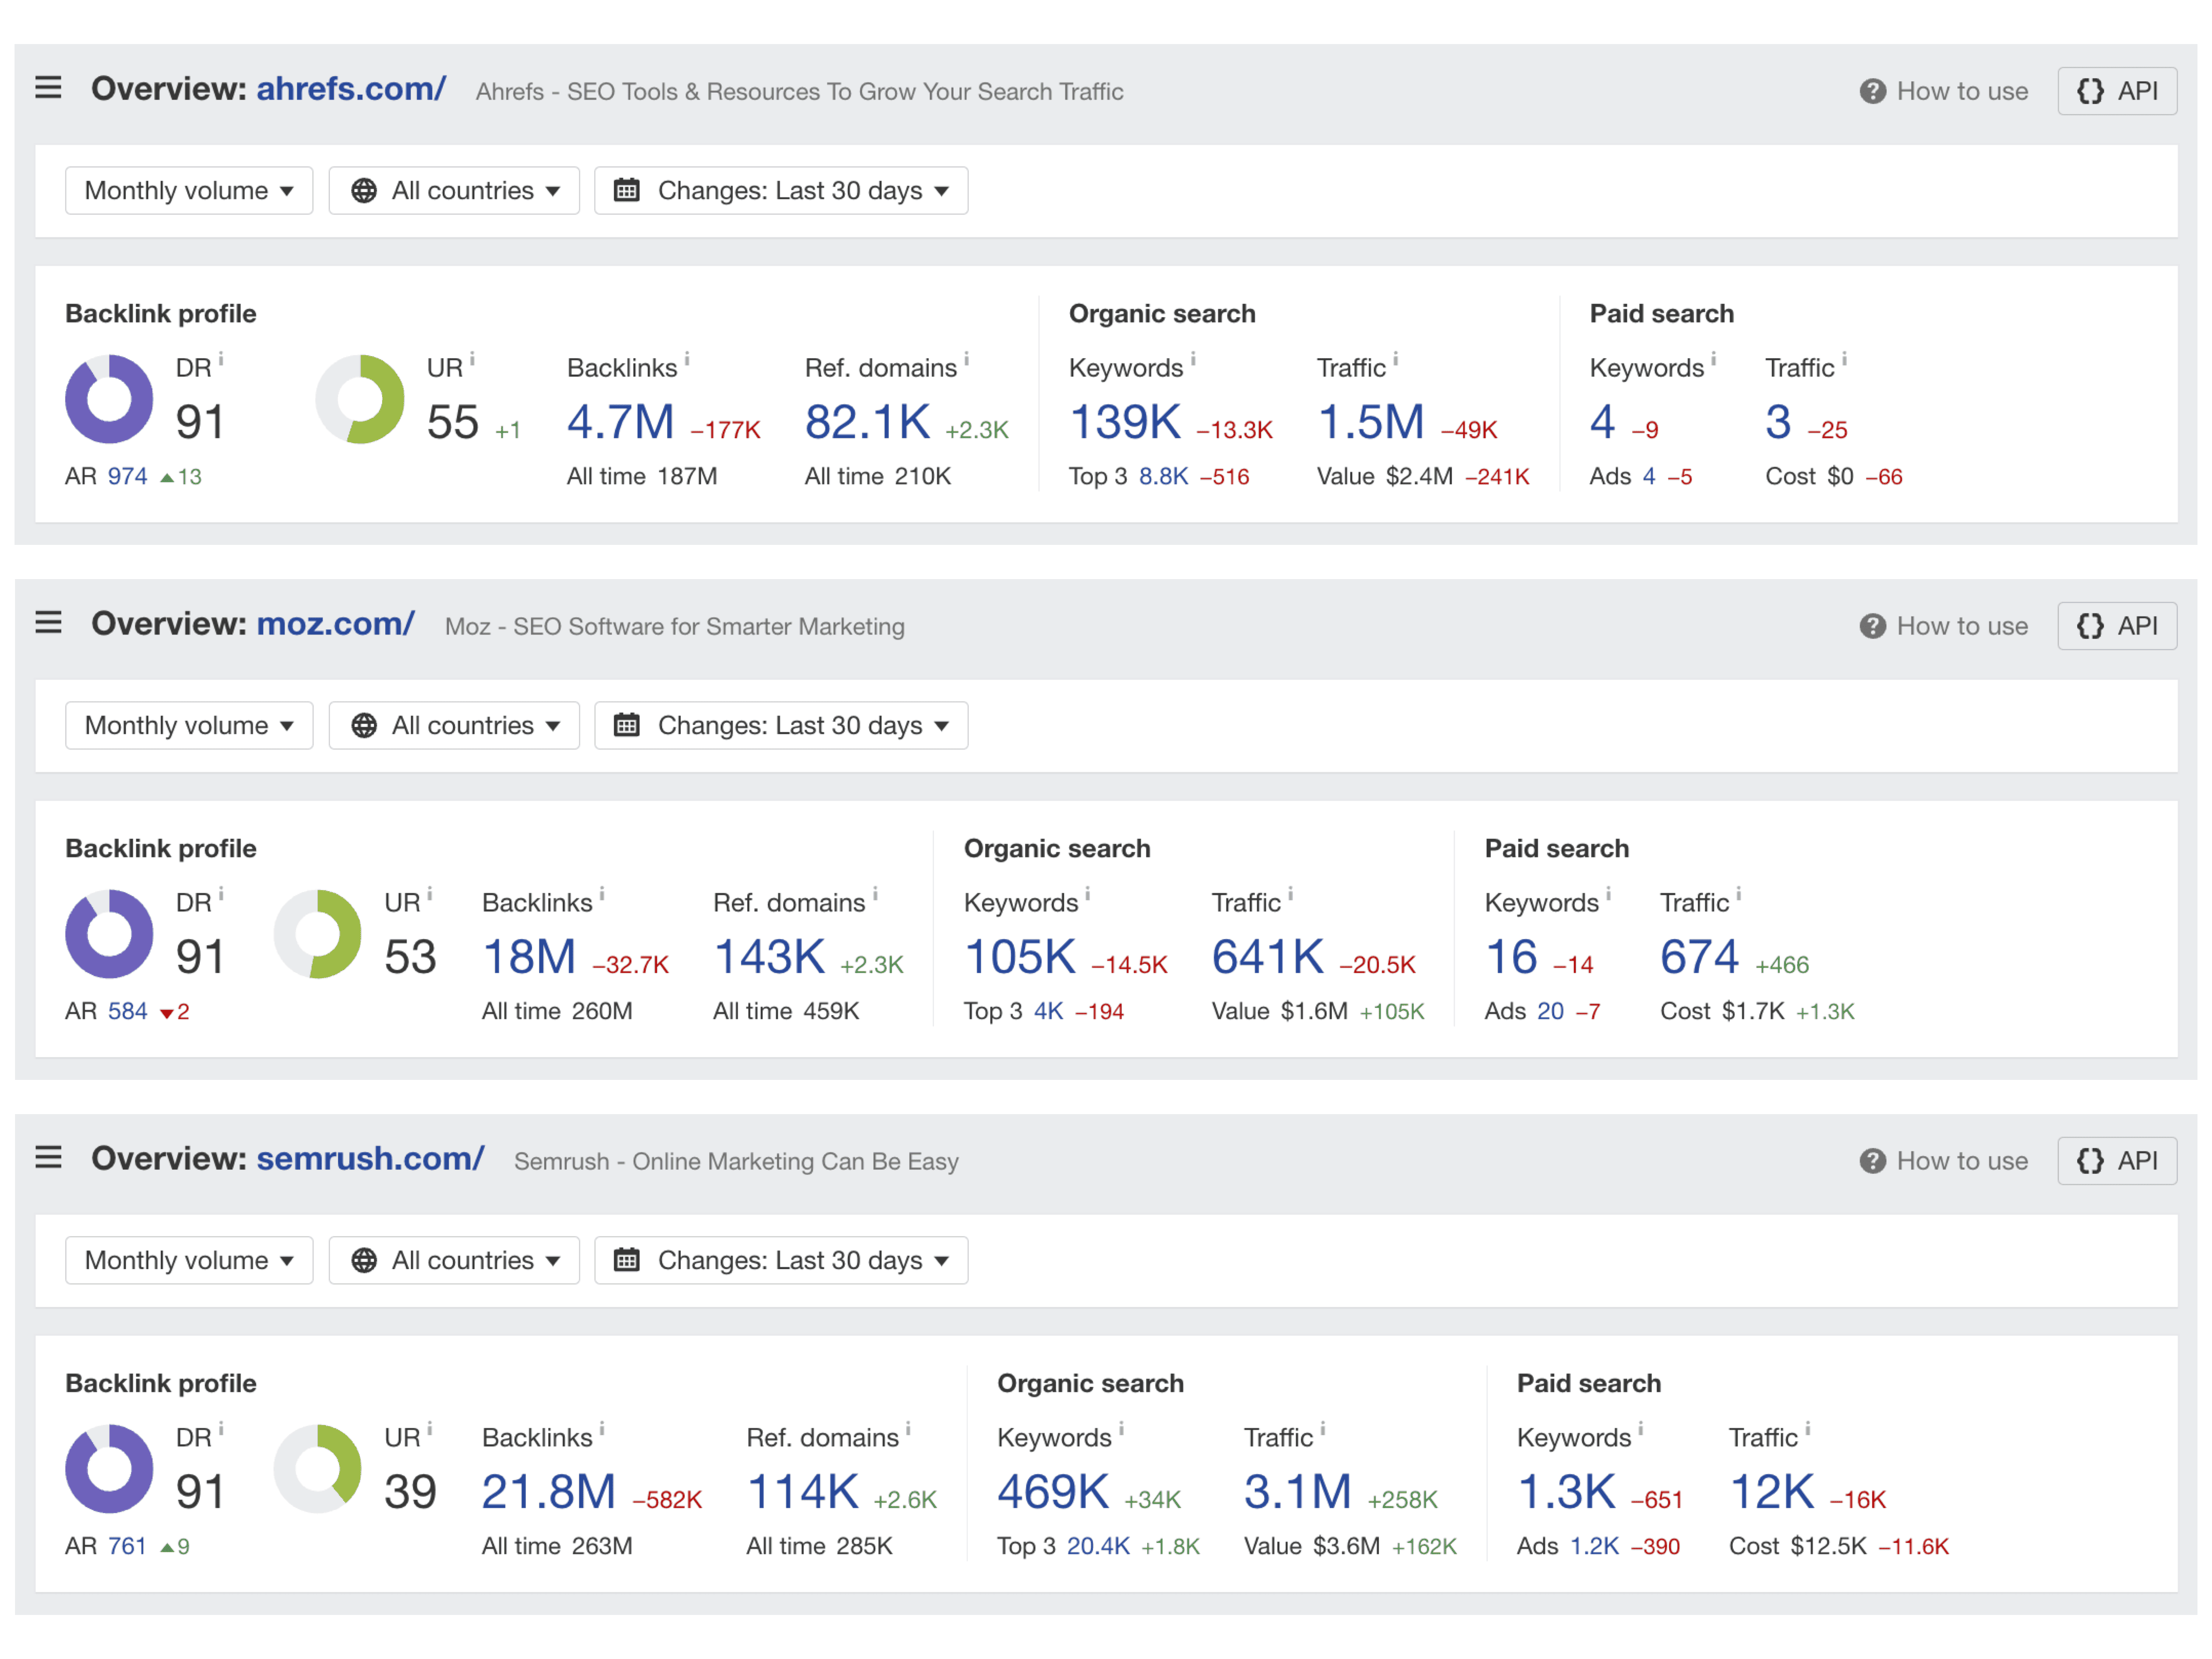Expand Monthly volume dropdown for ahrefs.com
Image resolution: width=2212 pixels, height=1659 pixels.
[189, 190]
